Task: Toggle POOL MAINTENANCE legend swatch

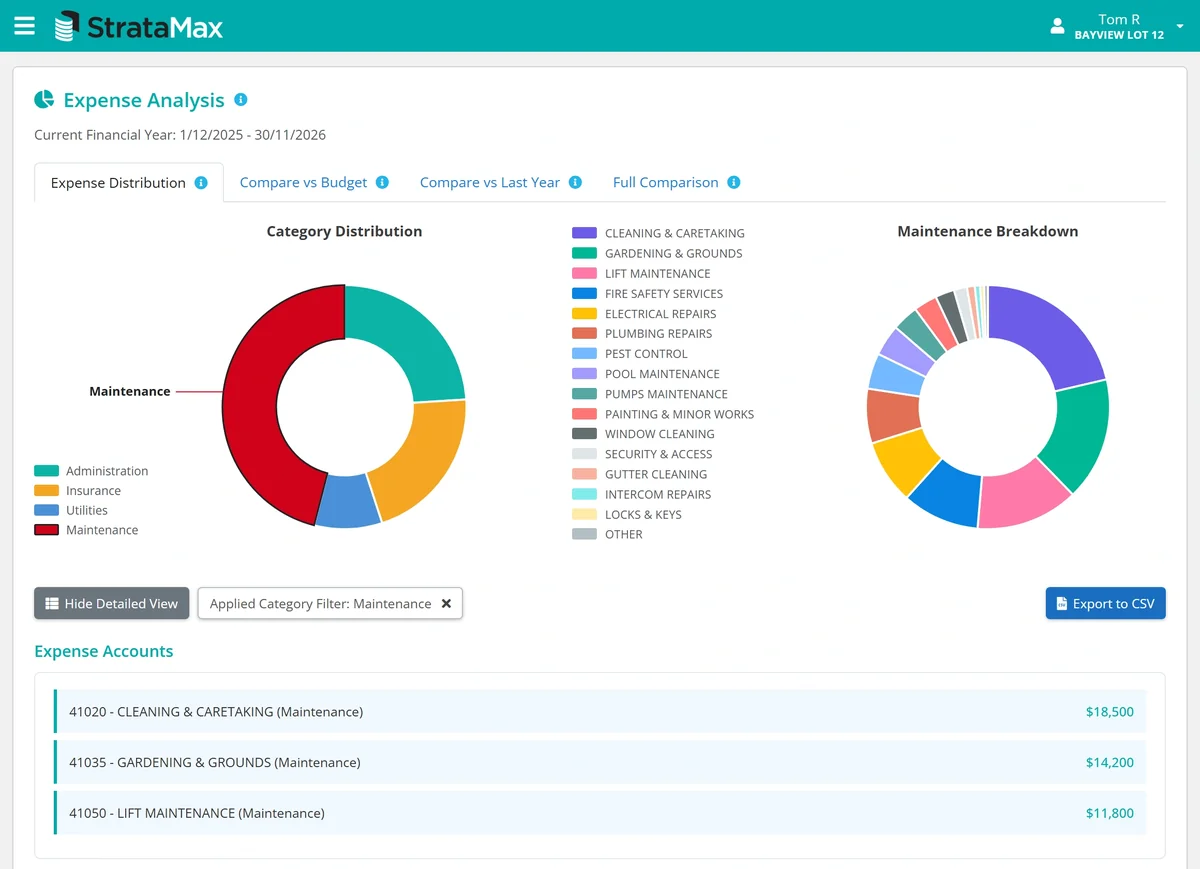Action: tap(585, 373)
